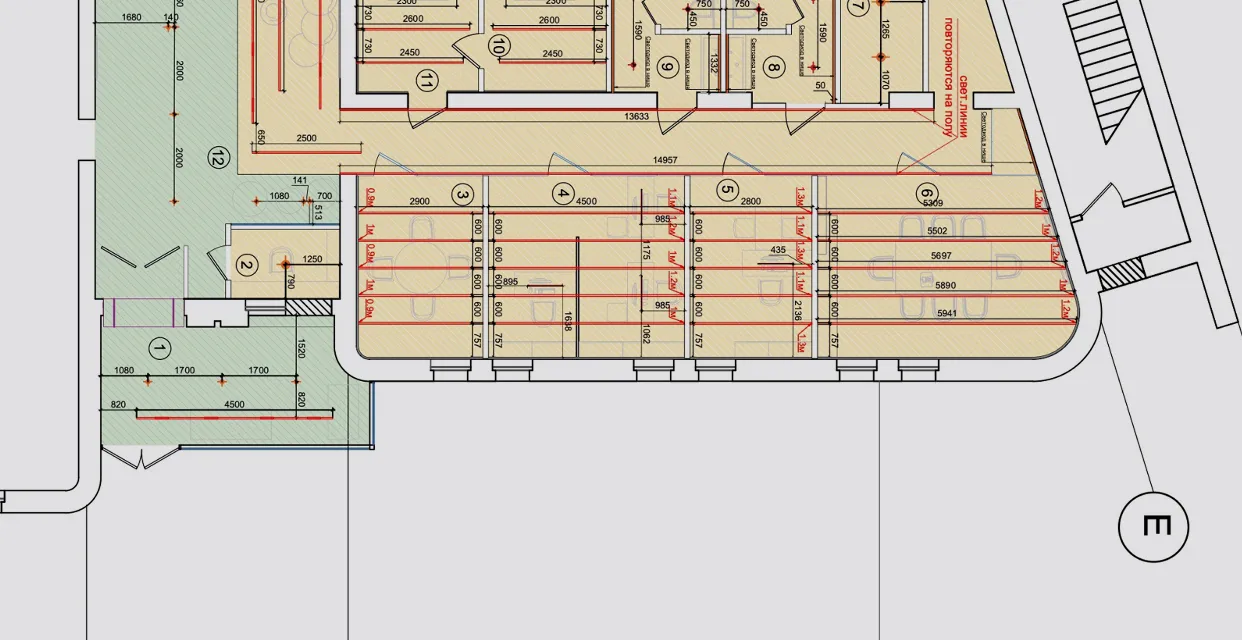Click the 1250 dimension in room 2
Image resolution: width=1242 pixels, height=640 pixels.
coord(312,259)
